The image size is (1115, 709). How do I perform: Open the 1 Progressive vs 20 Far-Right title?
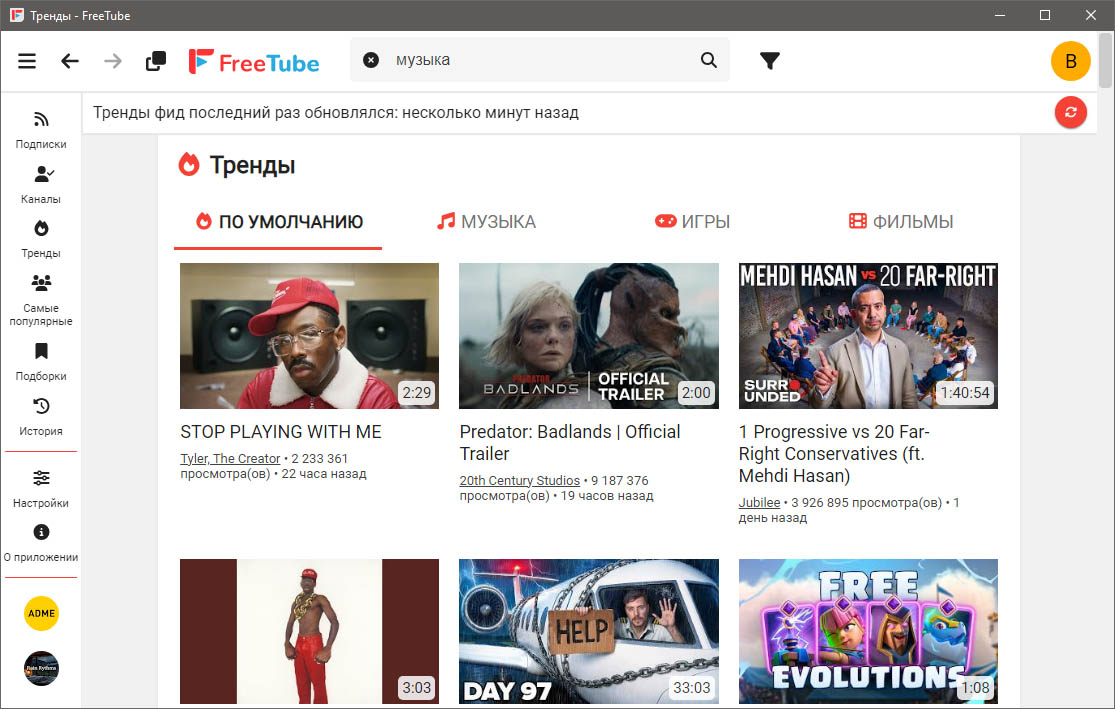pos(834,454)
